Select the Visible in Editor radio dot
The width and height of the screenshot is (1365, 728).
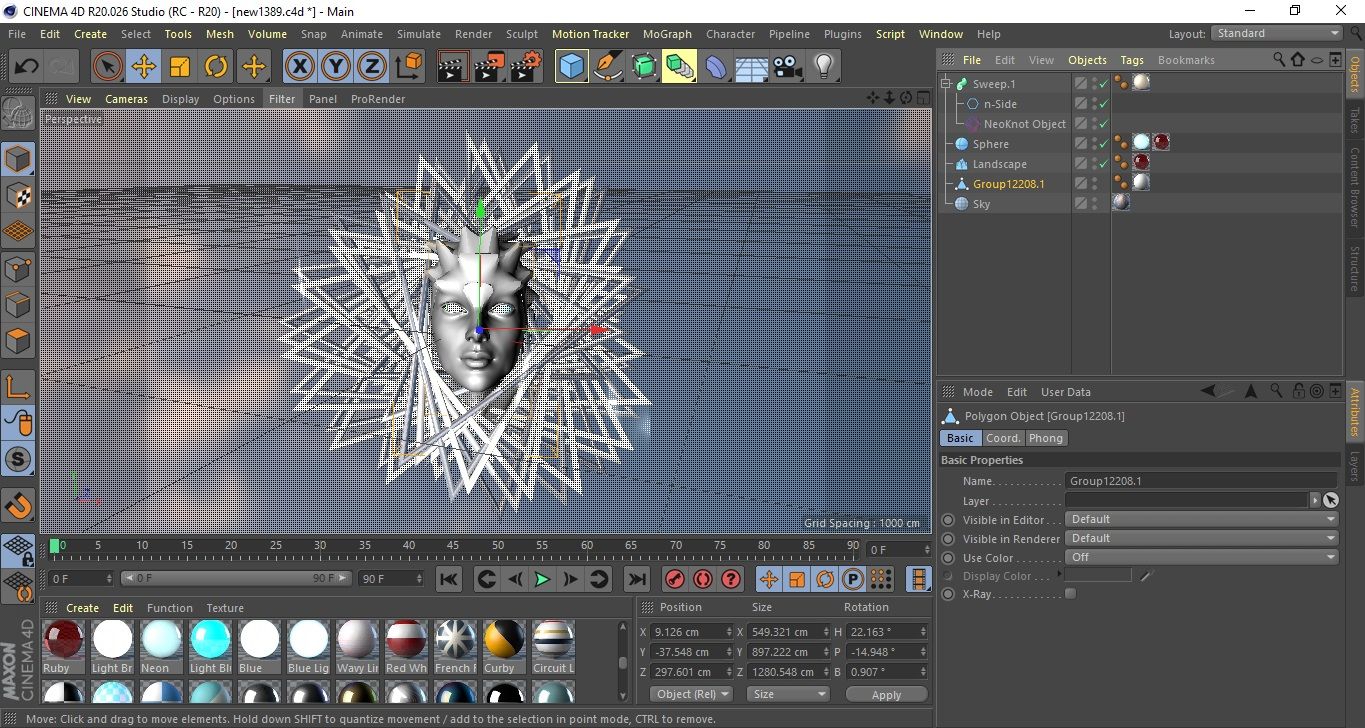[948, 520]
